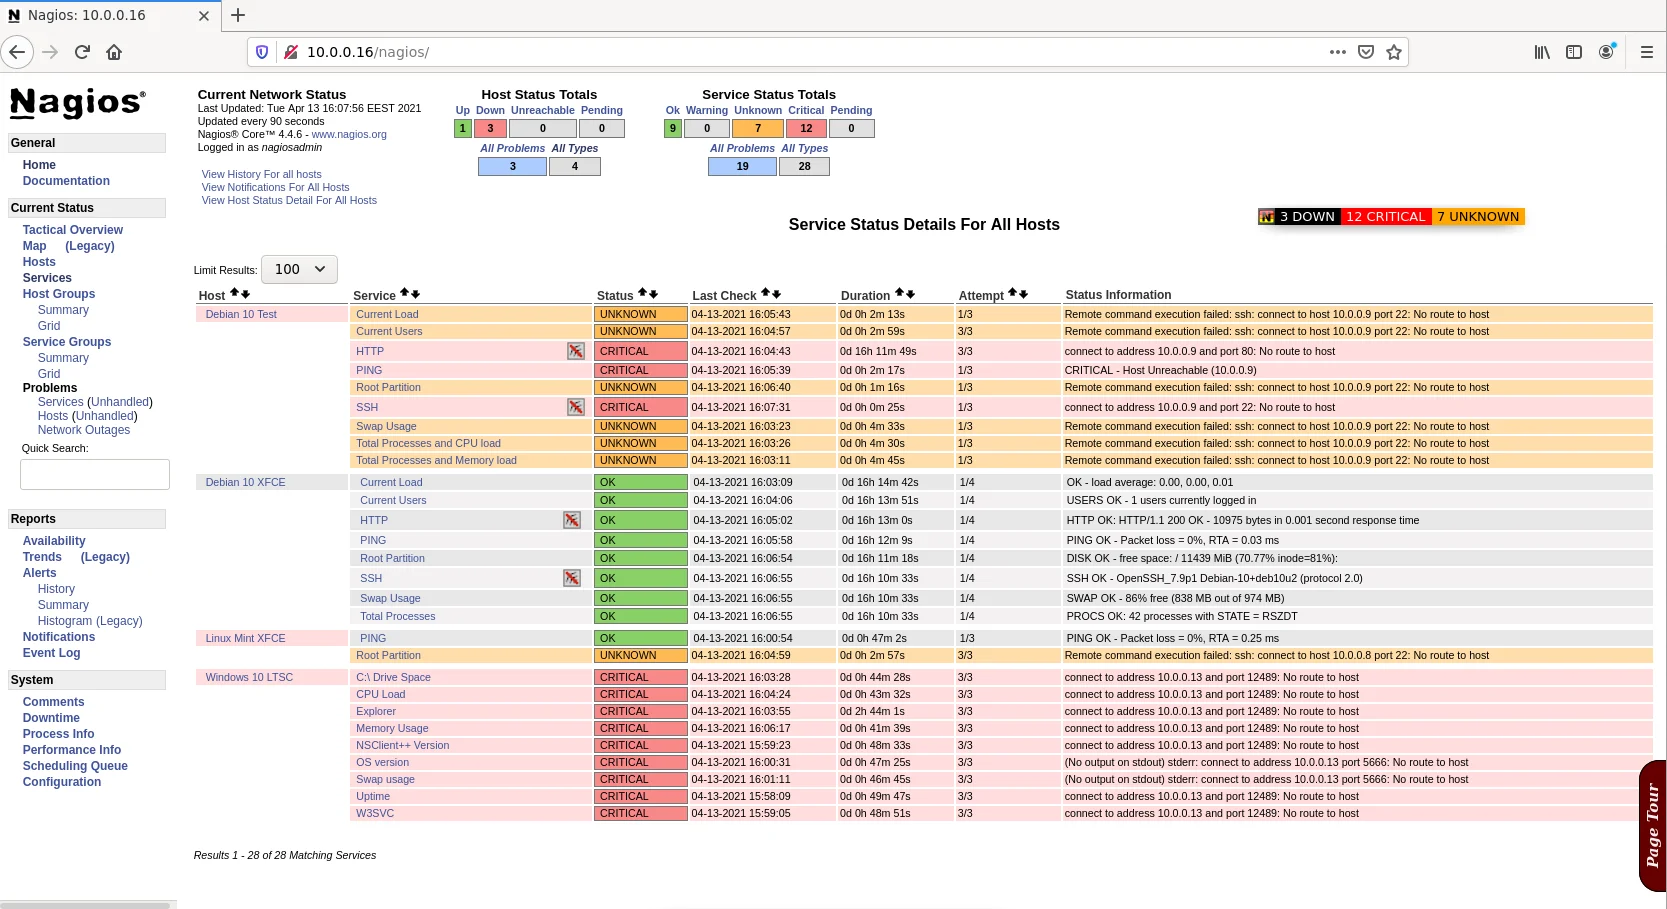
Task: Click service All Types count 28
Action: [804, 166]
